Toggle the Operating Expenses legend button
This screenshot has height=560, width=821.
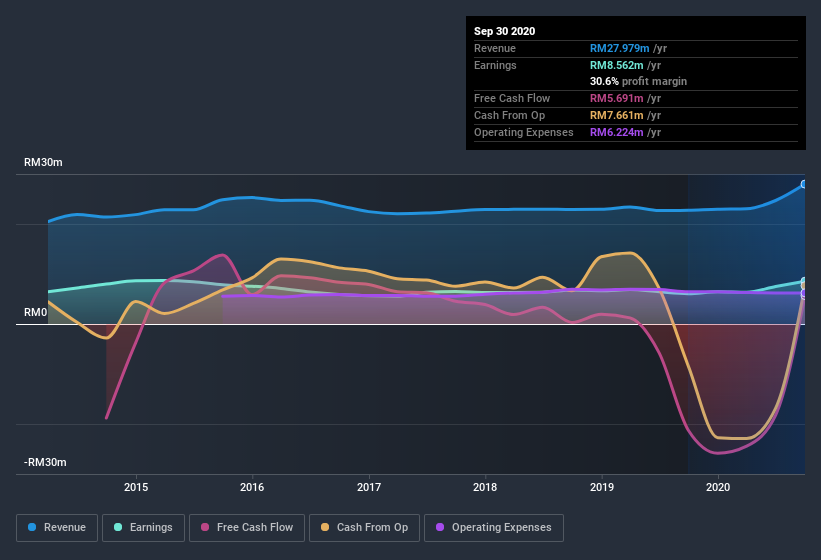point(494,528)
